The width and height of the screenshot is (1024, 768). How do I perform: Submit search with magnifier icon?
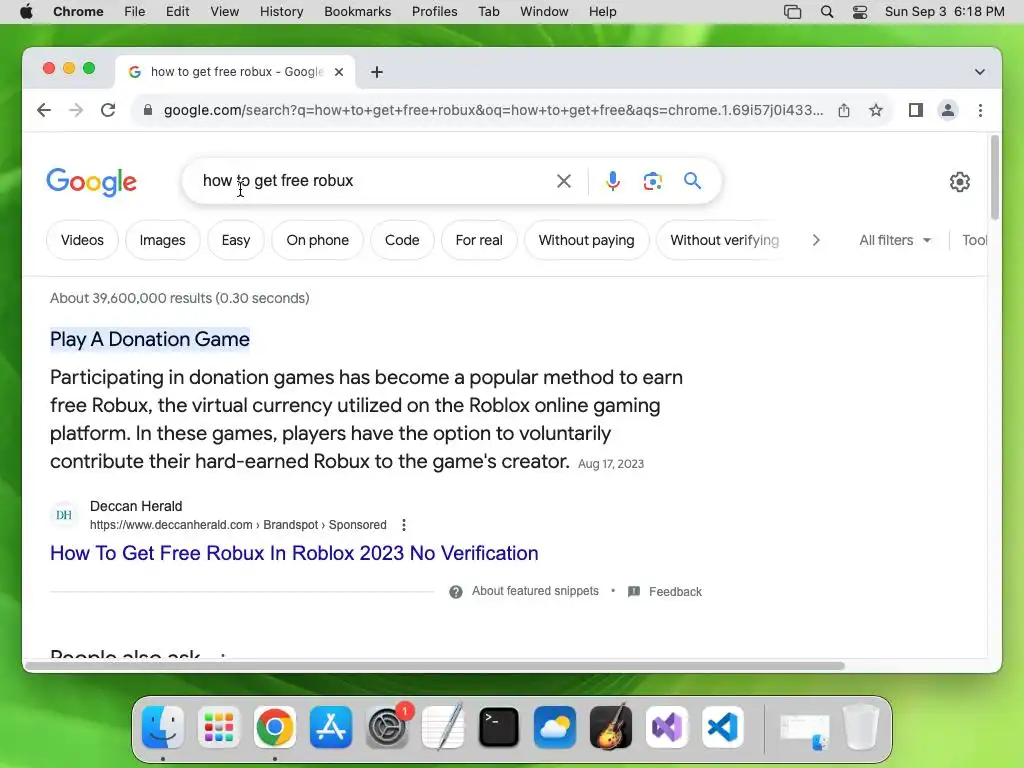692,181
